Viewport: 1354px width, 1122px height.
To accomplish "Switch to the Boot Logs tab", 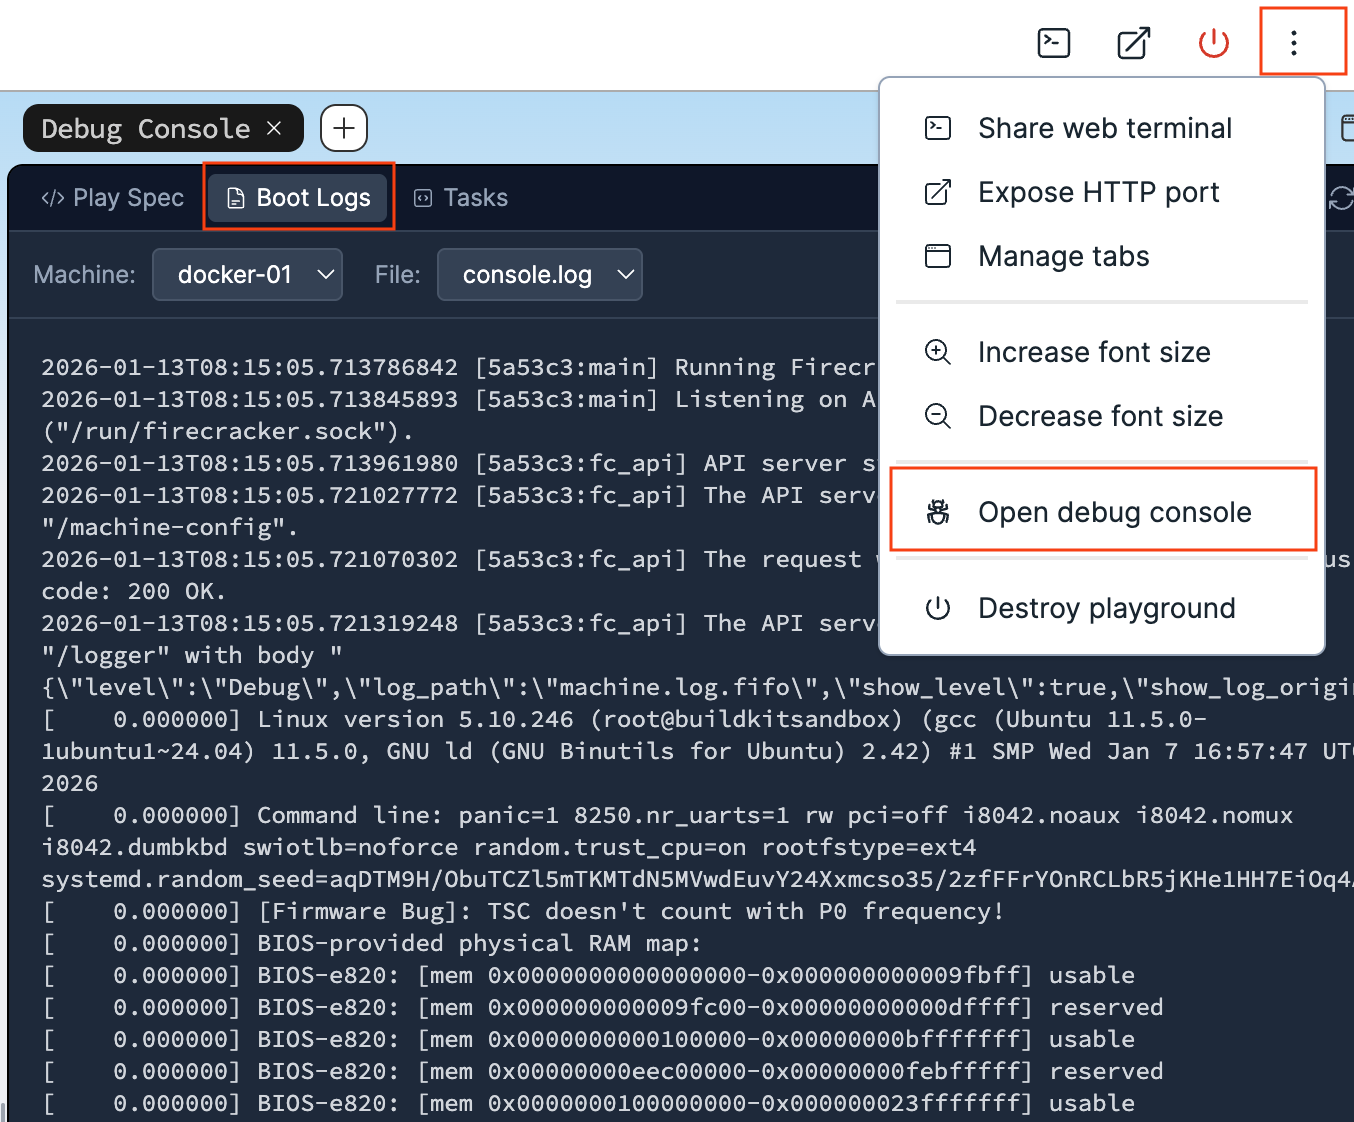I will coord(297,197).
